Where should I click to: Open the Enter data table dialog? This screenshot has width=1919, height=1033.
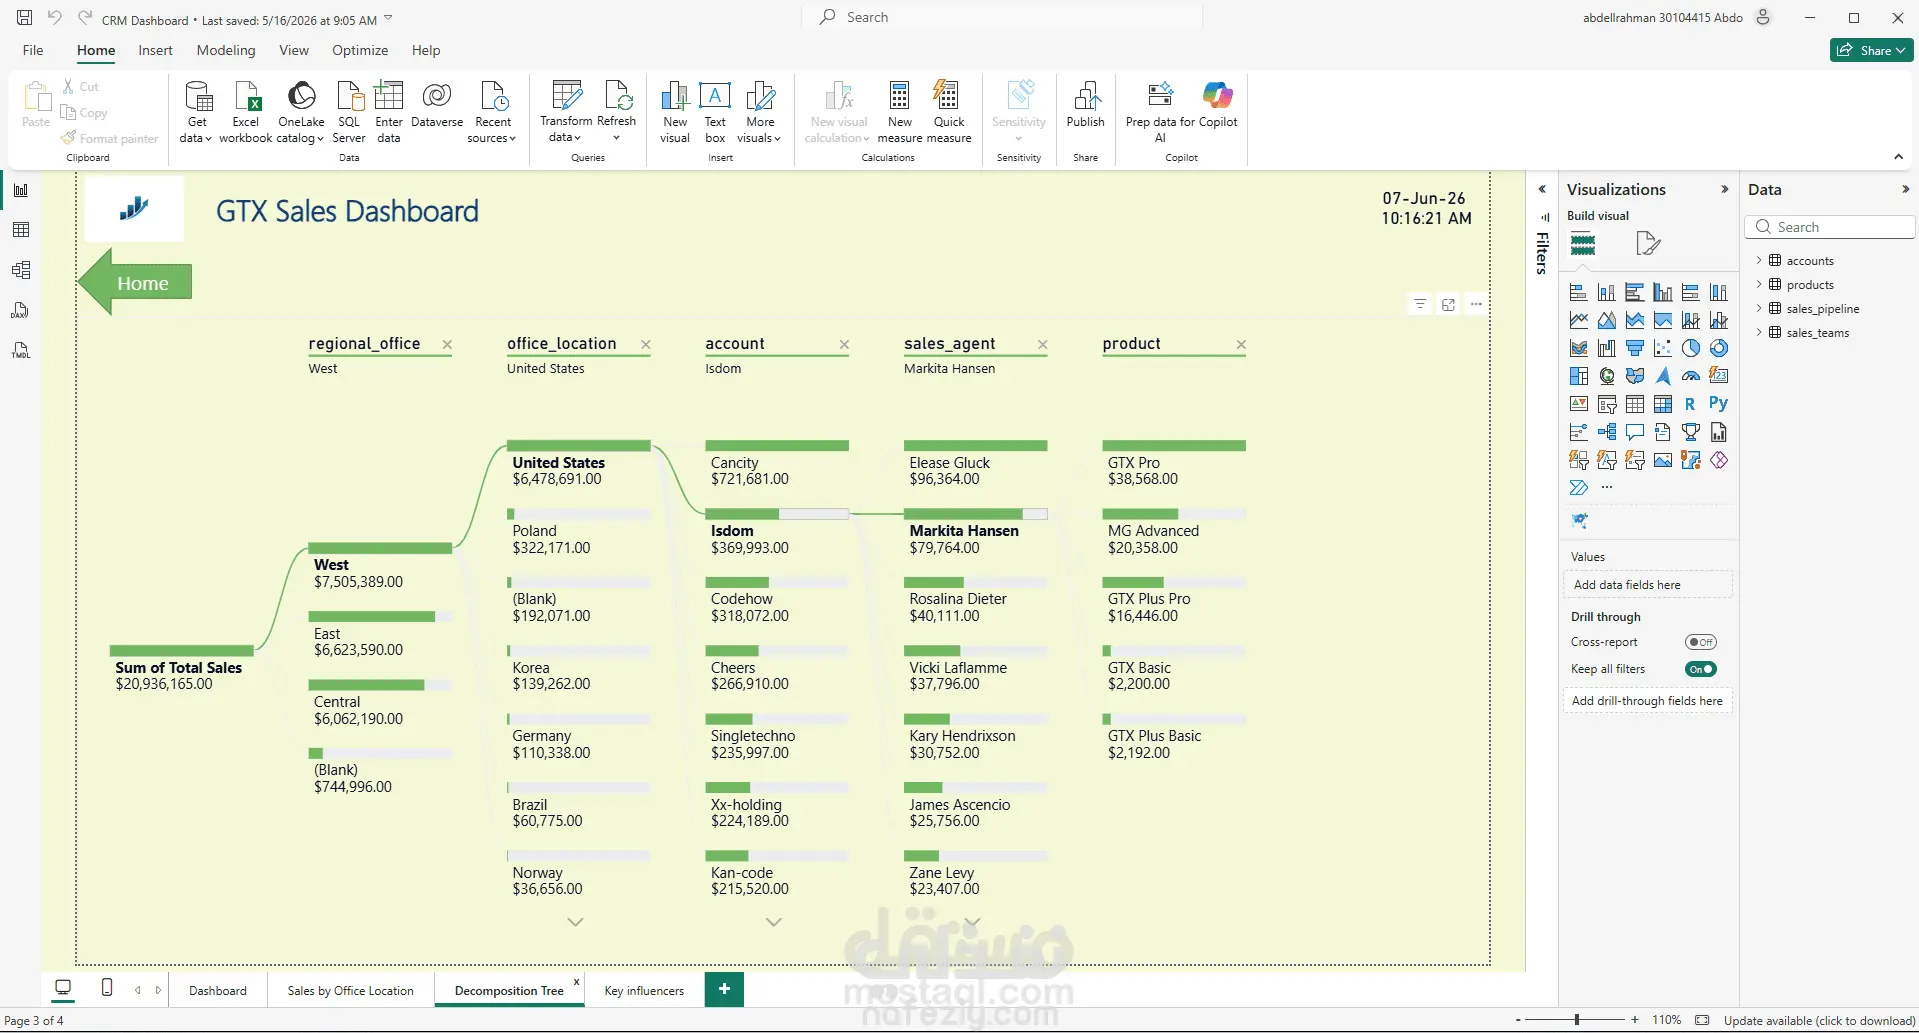pyautogui.click(x=389, y=111)
